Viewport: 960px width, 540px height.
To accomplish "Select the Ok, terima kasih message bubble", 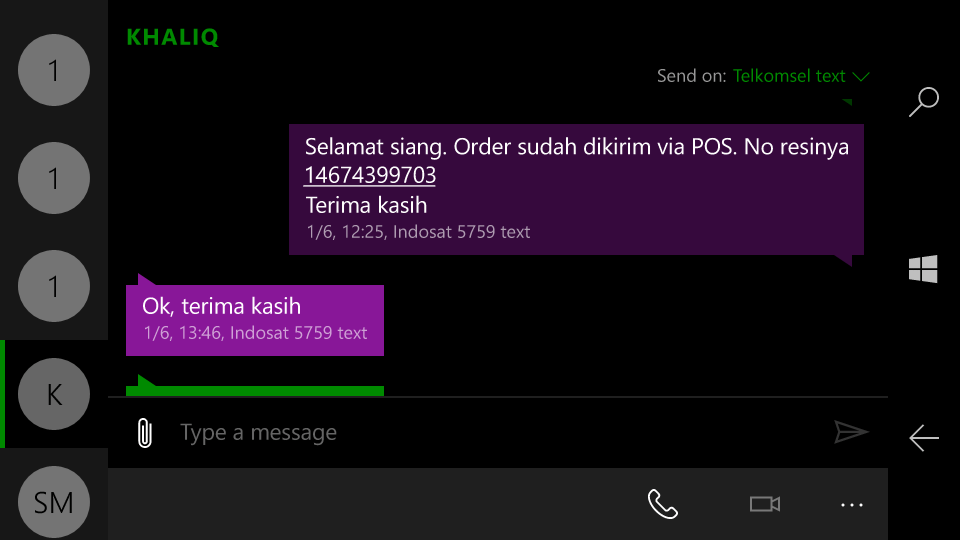I will pos(255,320).
